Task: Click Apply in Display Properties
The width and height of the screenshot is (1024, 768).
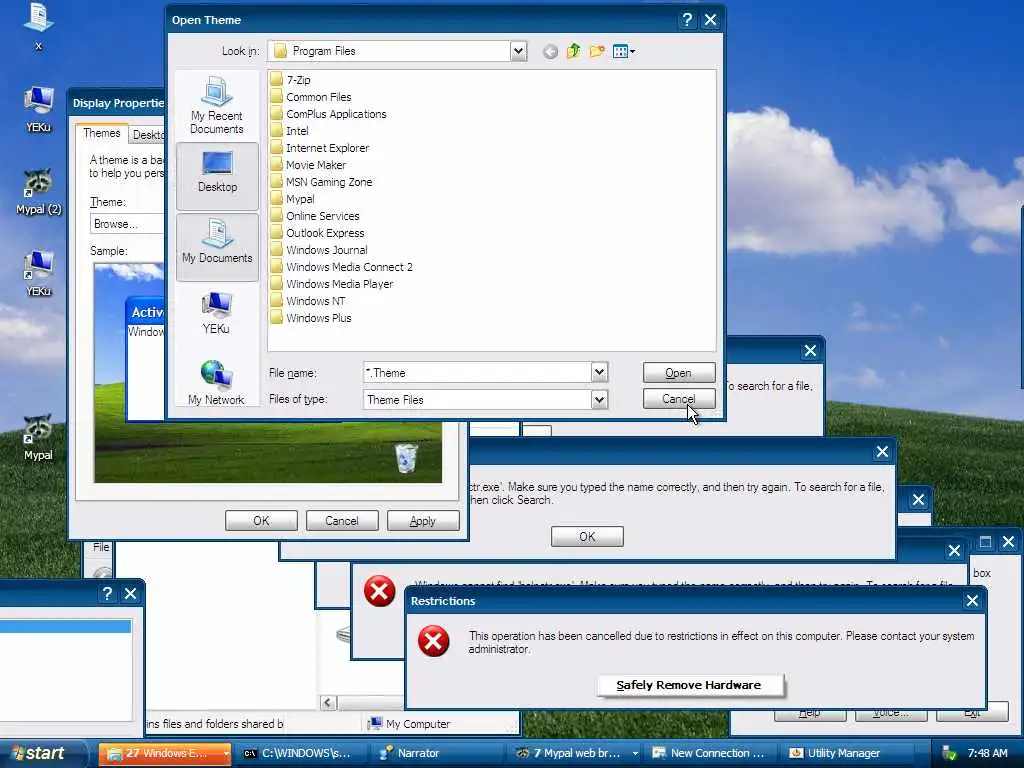Action: coord(423,520)
